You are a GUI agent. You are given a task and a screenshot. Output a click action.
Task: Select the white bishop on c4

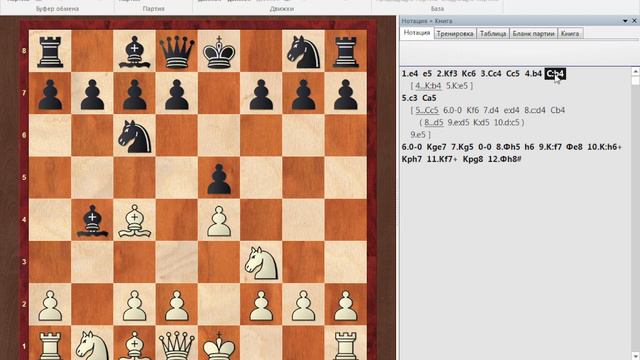pos(135,220)
